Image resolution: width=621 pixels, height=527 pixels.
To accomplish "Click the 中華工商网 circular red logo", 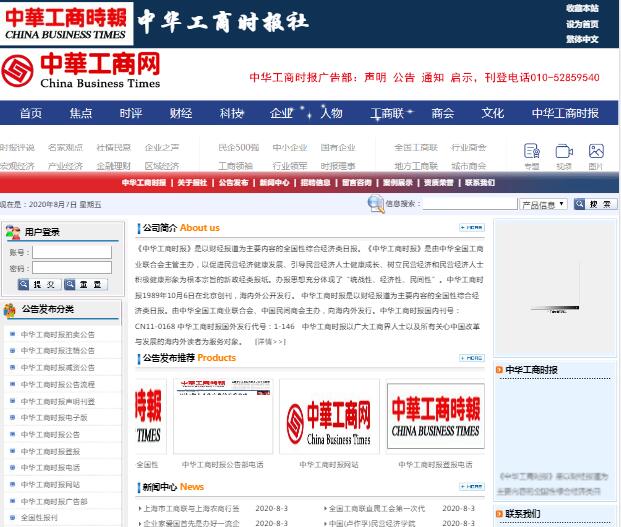I will [x=17, y=71].
